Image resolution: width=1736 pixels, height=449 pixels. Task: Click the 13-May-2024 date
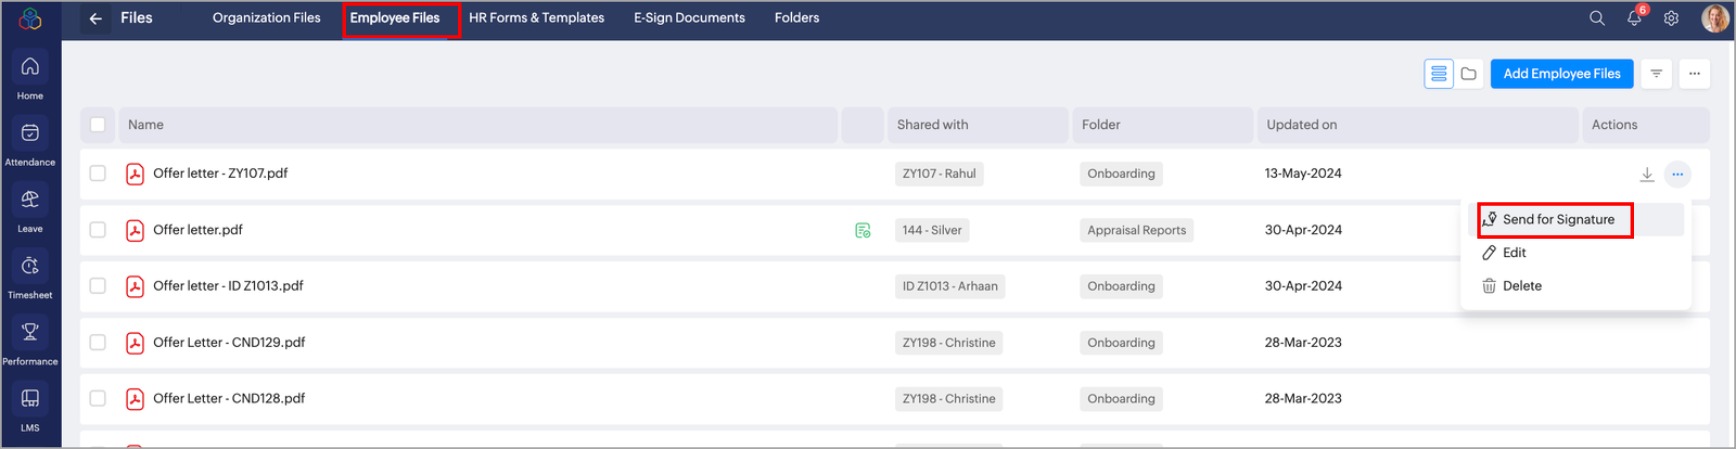pyautogui.click(x=1303, y=173)
